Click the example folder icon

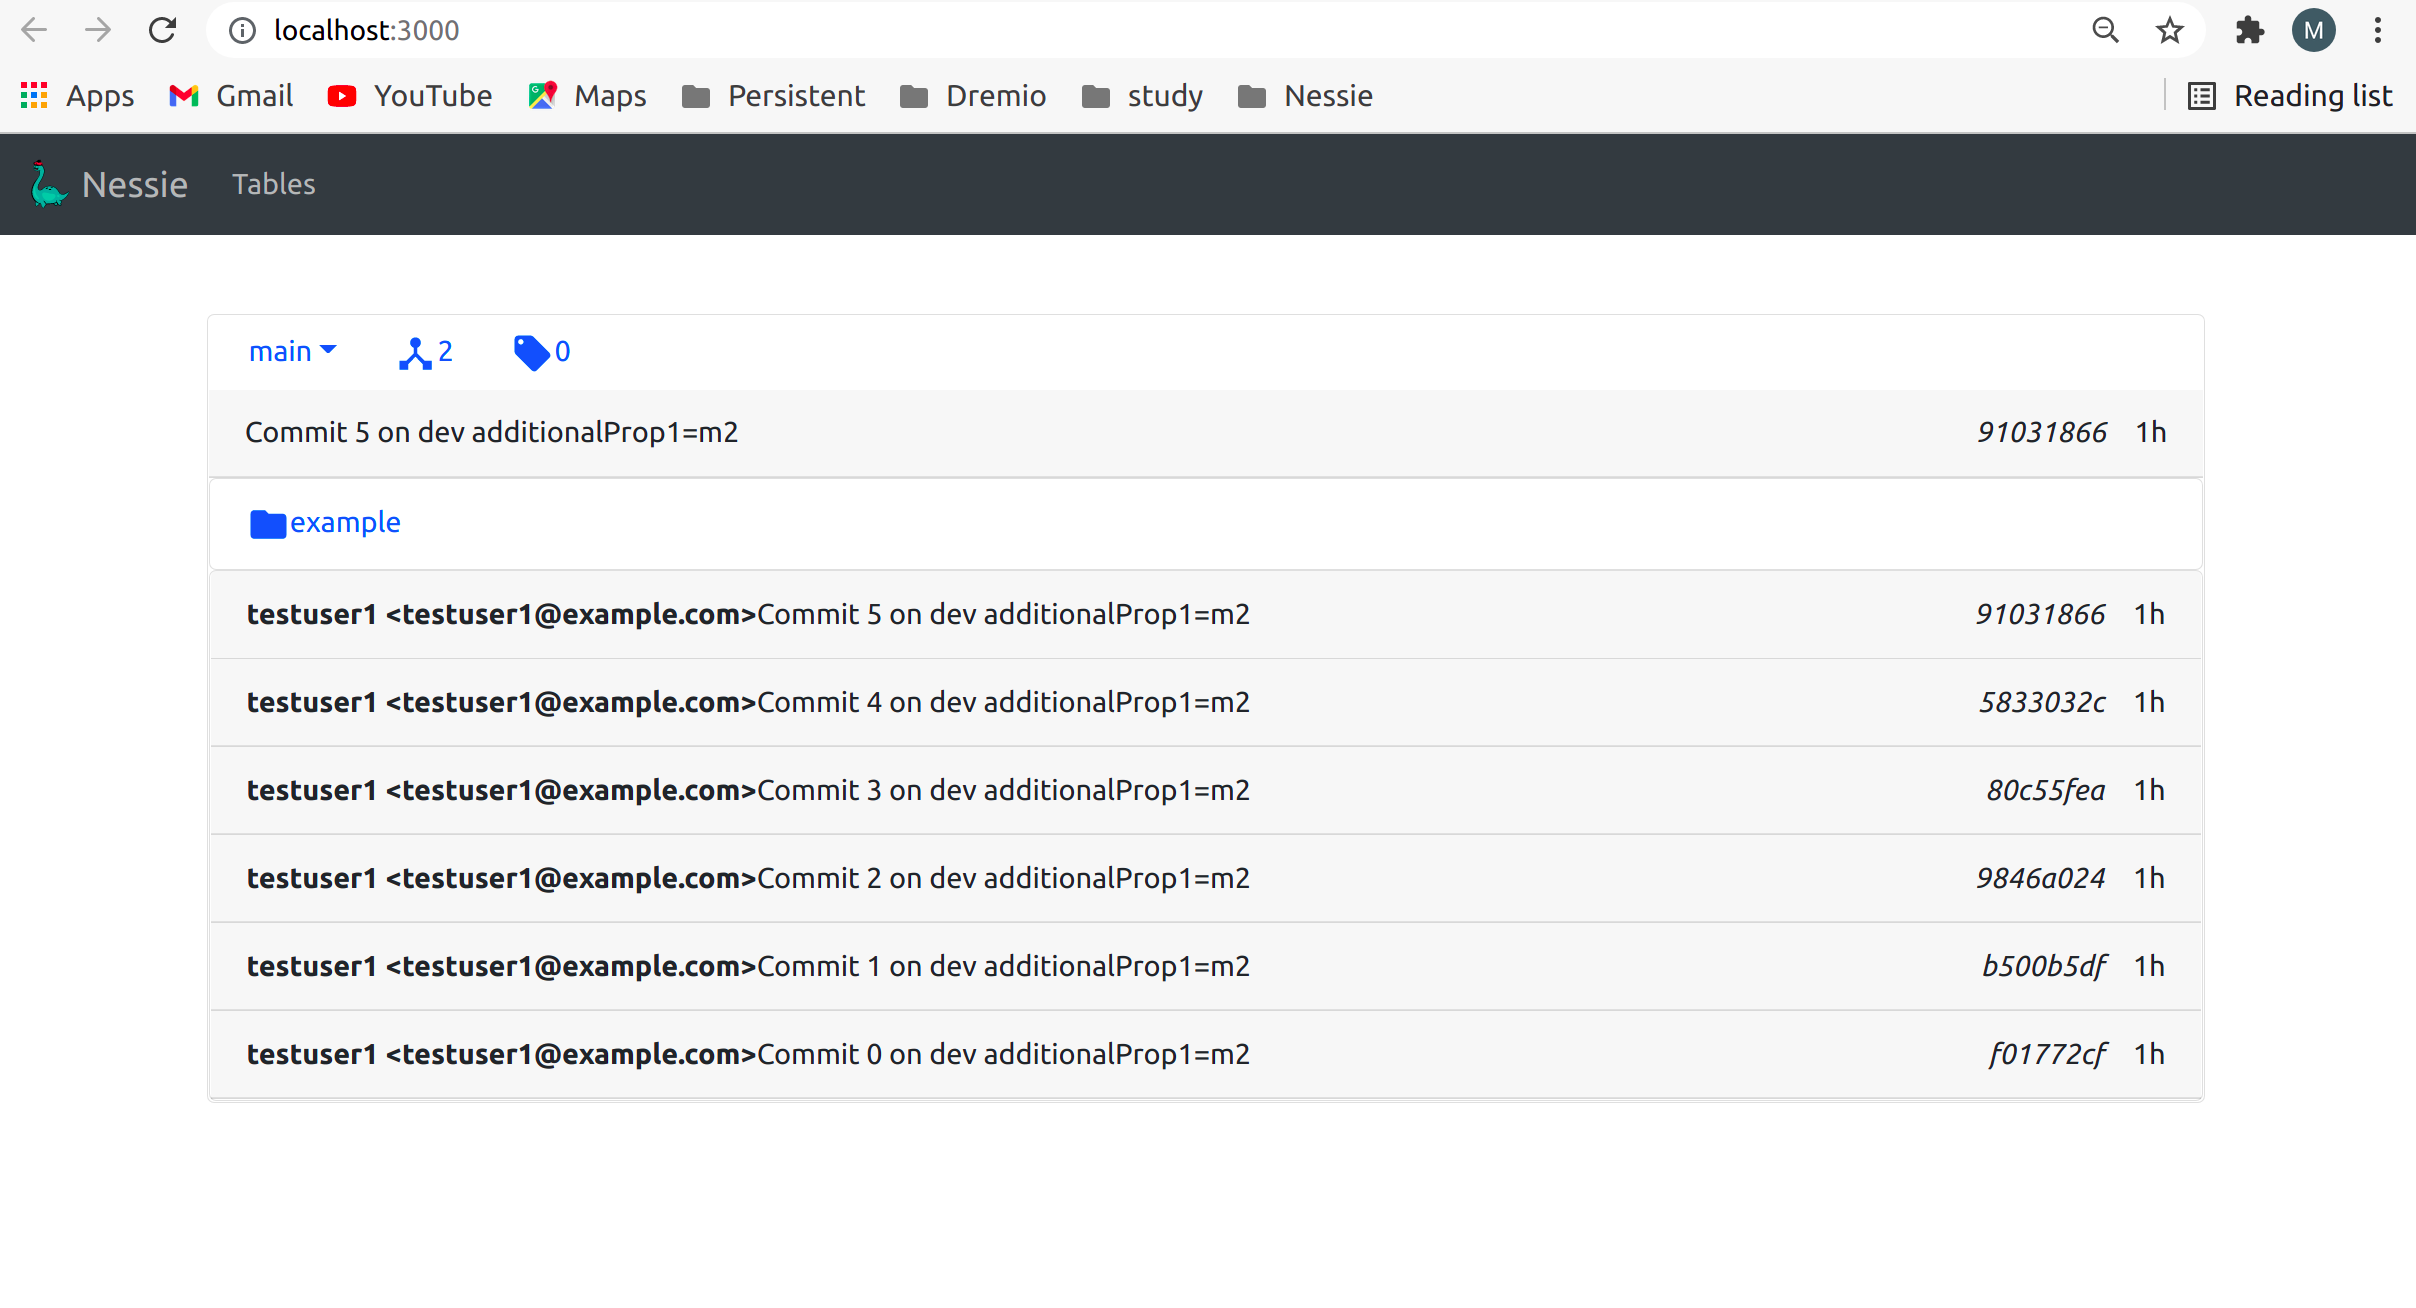pyautogui.click(x=266, y=523)
